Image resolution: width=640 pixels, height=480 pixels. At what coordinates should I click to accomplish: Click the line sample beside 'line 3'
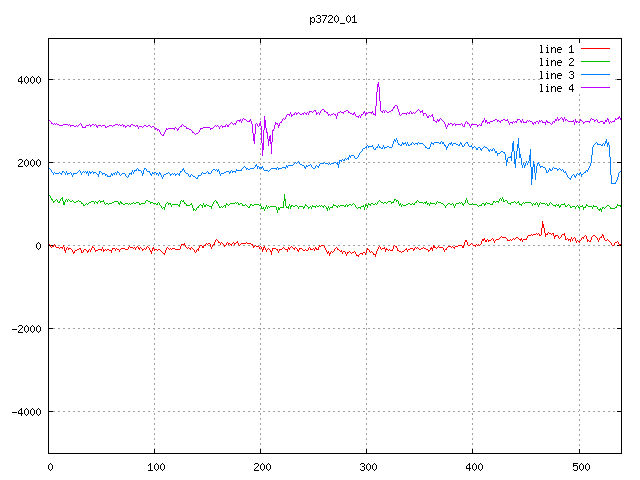tap(596, 75)
